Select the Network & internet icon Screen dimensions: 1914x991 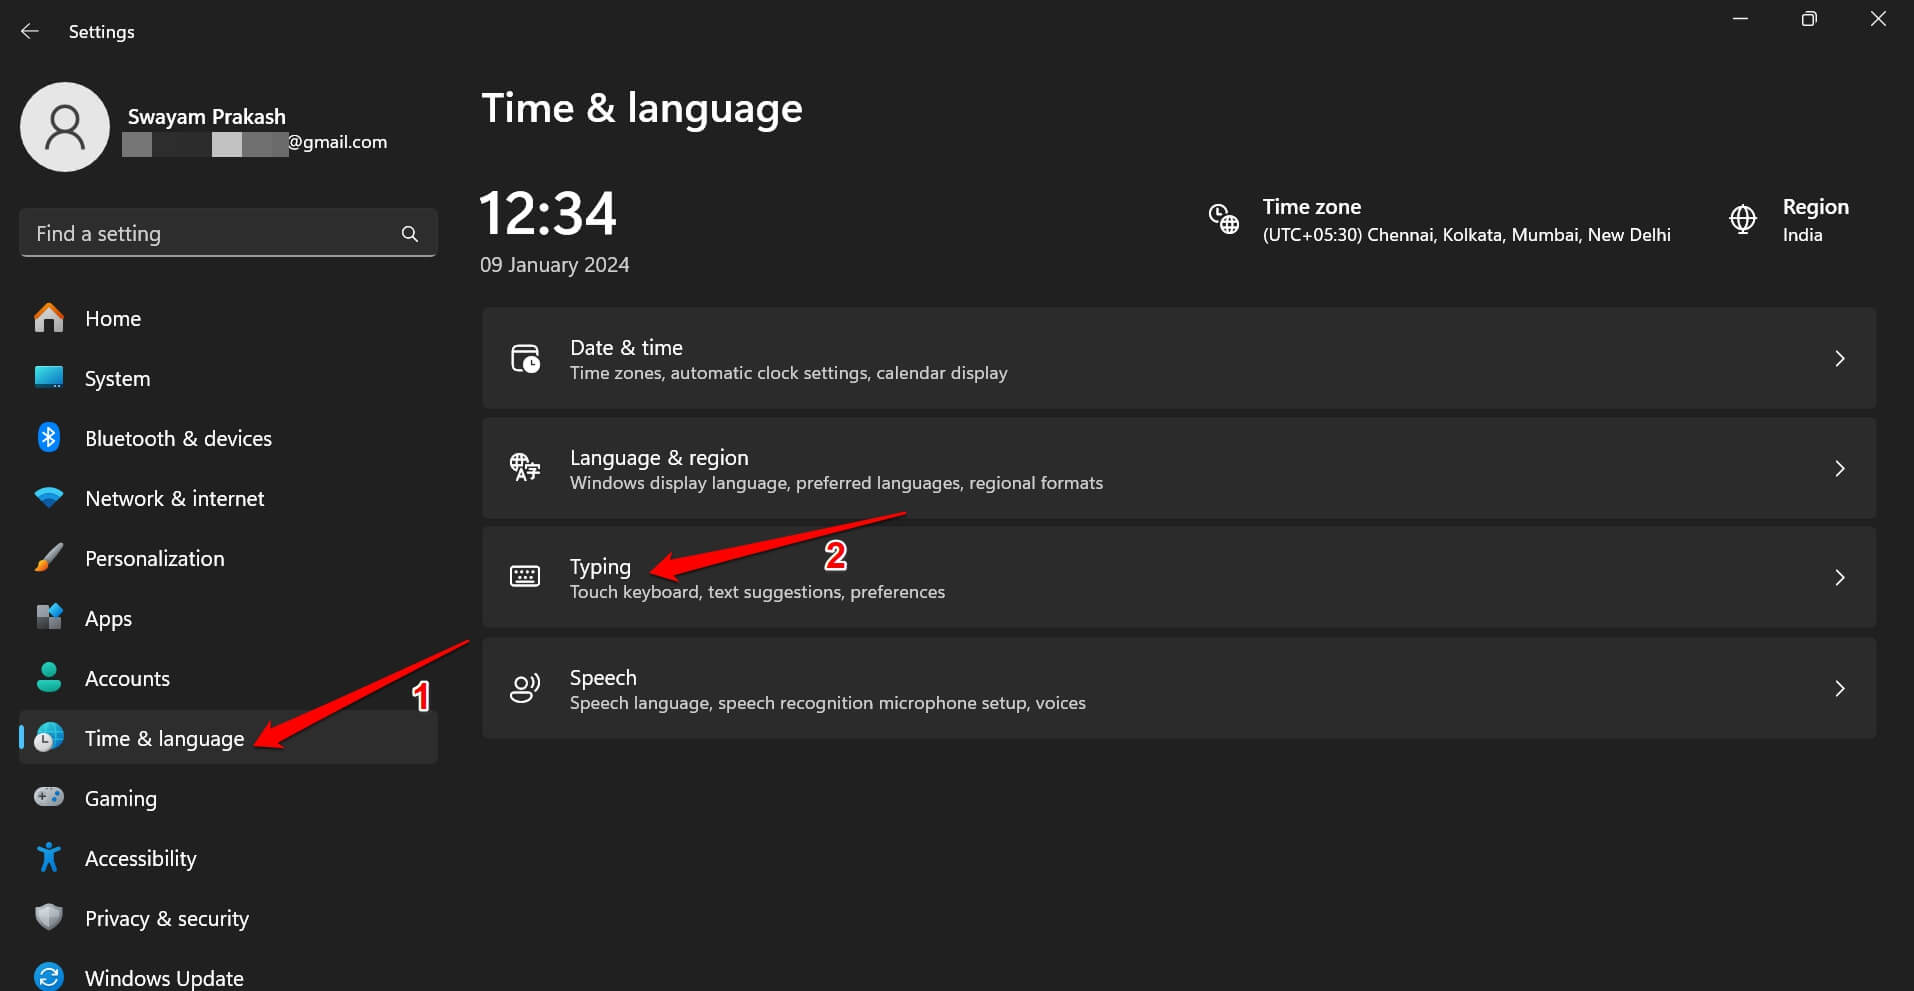coord(48,498)
